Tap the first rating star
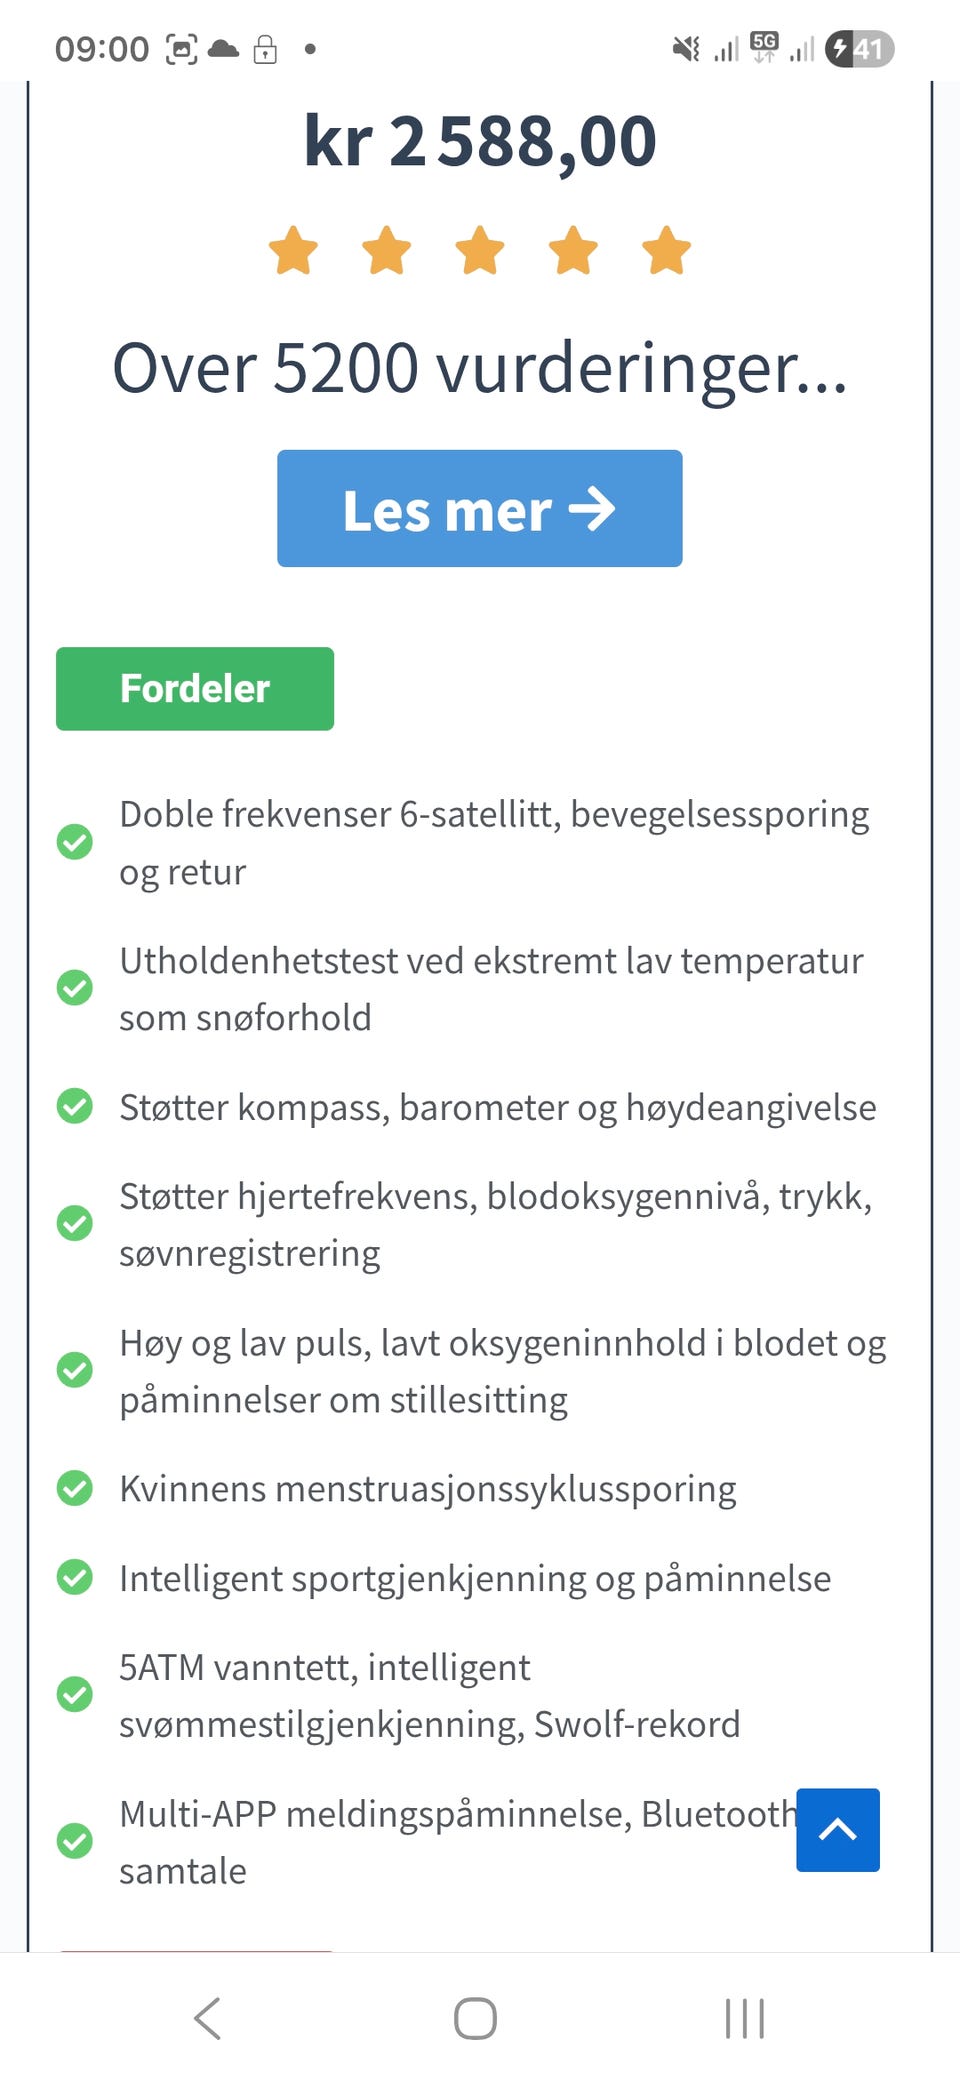This screenshot has width=960, height=2080. (294, 252)
